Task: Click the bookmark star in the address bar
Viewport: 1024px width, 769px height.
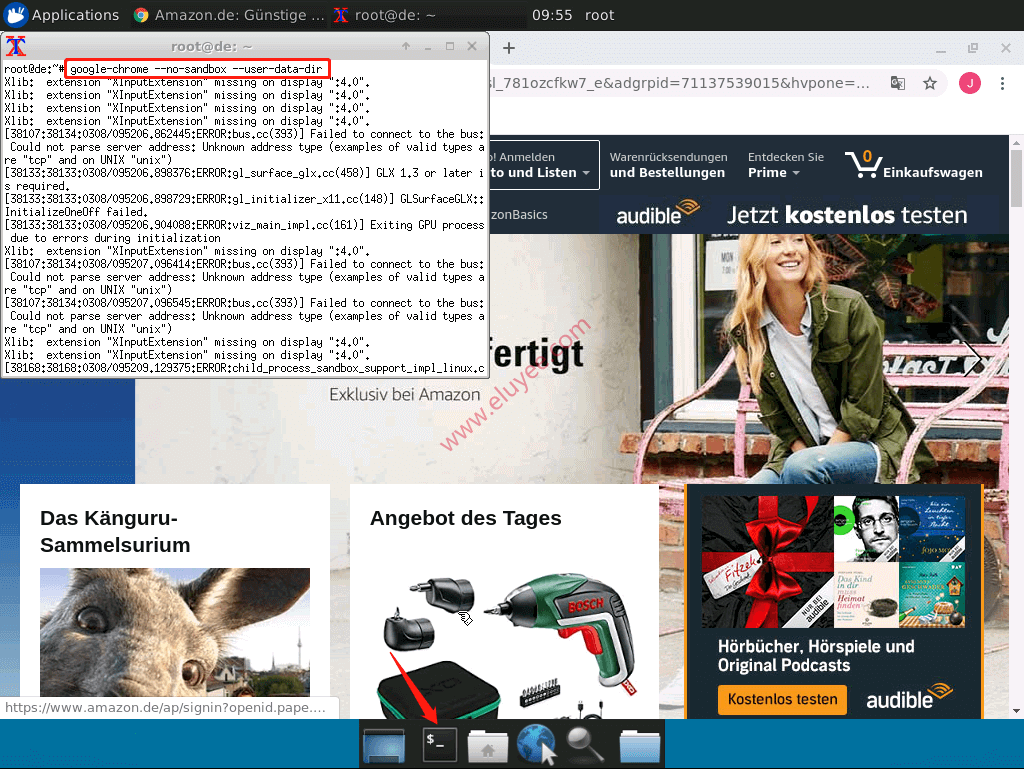Action: point(930,84)
